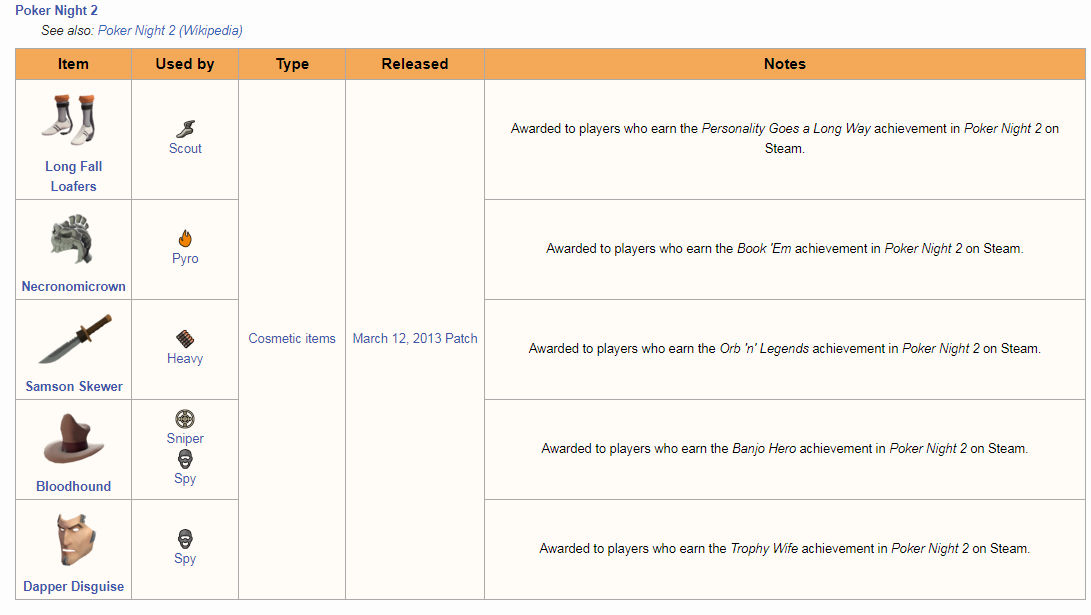Viewport: 1091px width, 615px height.
Task: Open the Poker Night 2 (Wikipedia) link
Action: coord(170,30)
